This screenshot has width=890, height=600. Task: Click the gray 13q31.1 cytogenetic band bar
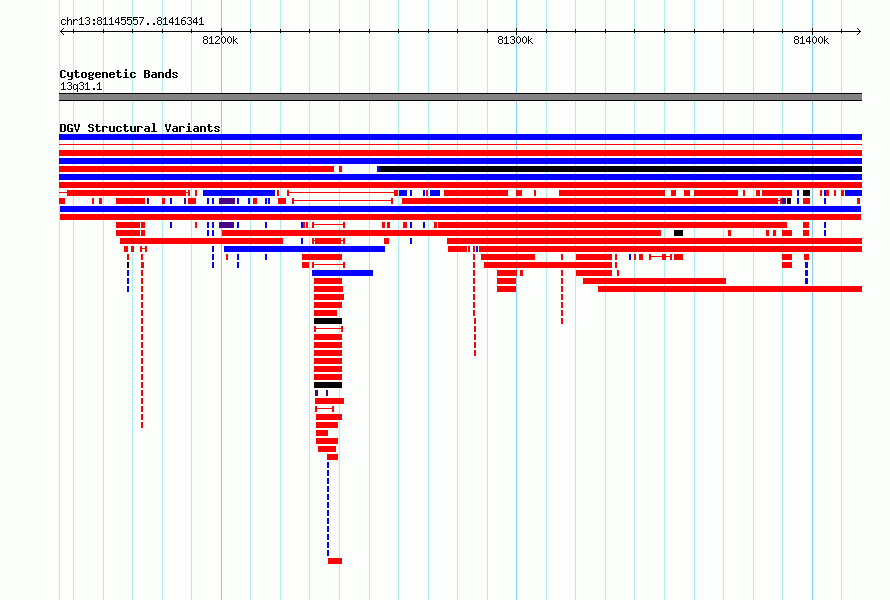click(x=460, y=97)
